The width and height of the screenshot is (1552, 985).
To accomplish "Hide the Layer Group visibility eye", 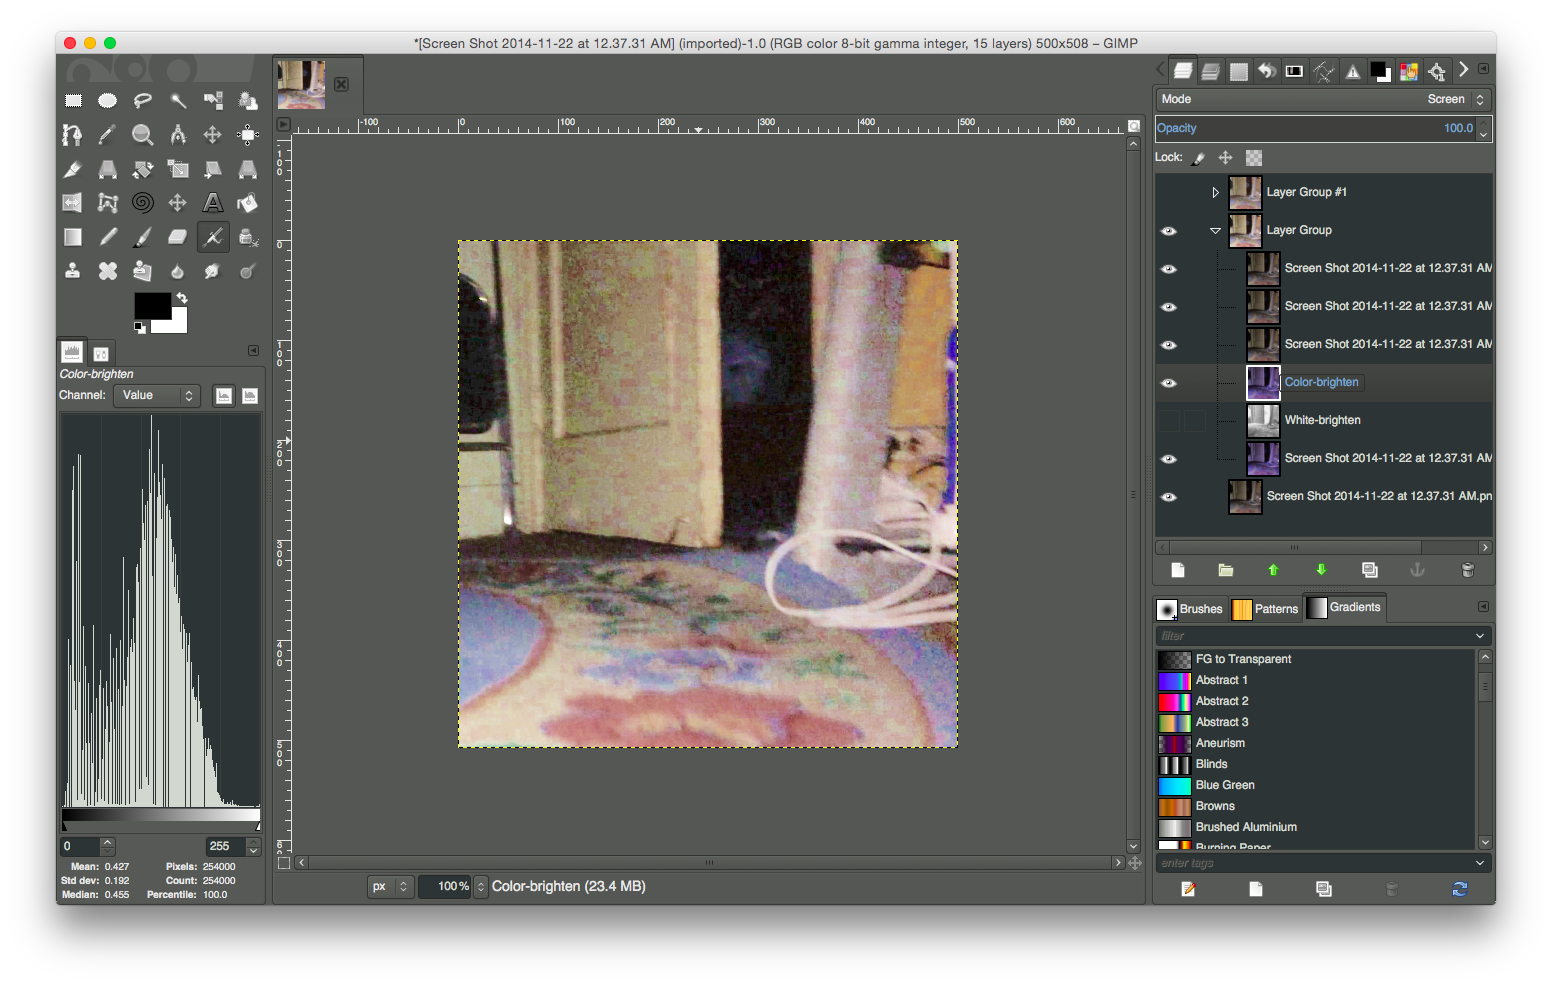I will pyautogui.click(x=1169, y=231).
